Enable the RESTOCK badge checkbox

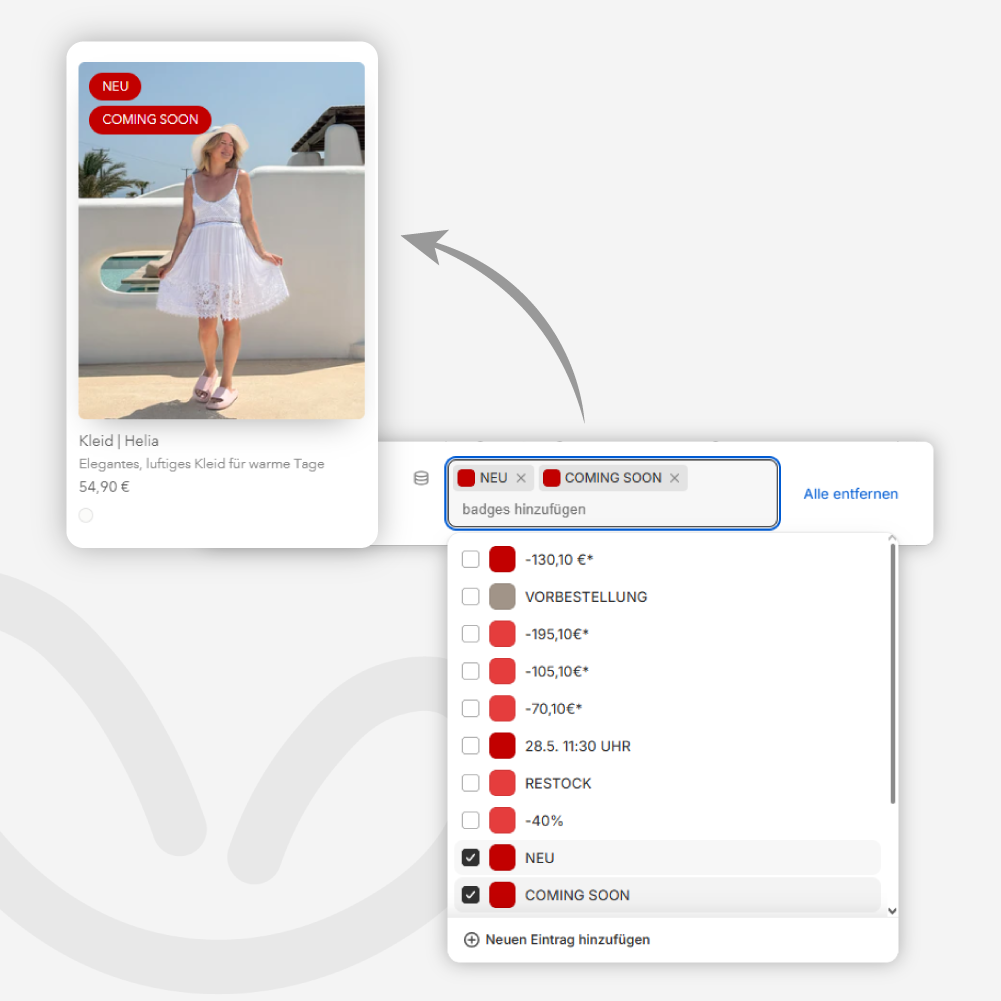tap(470, 783)
